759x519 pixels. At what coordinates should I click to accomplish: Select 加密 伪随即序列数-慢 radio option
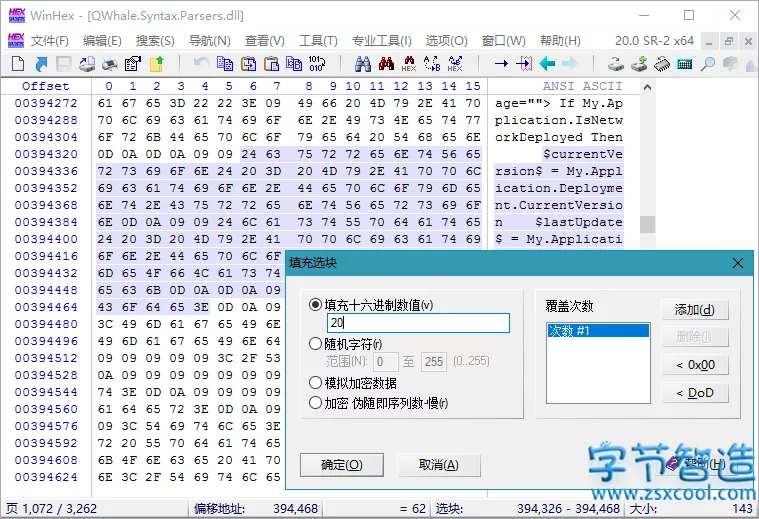(315, 402)
